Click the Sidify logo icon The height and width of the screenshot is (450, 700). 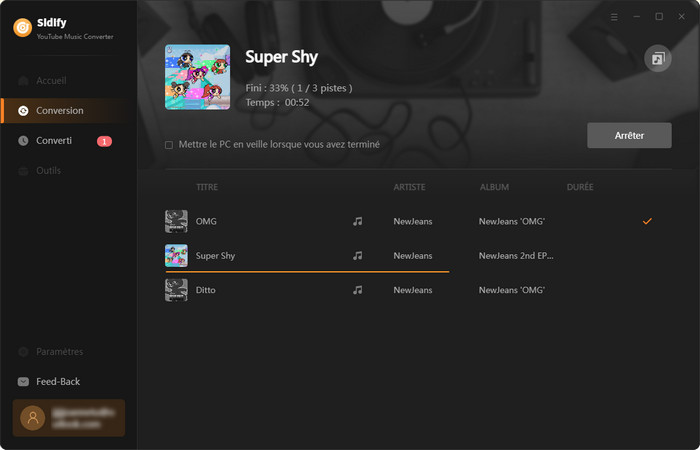pos(21,27)
